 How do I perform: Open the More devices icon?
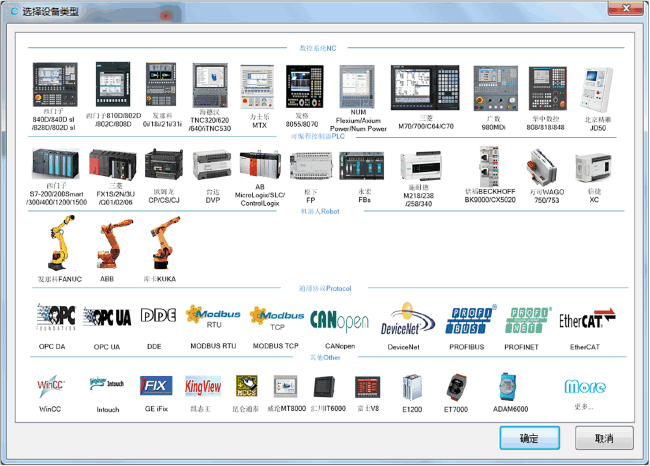[584, 386]
